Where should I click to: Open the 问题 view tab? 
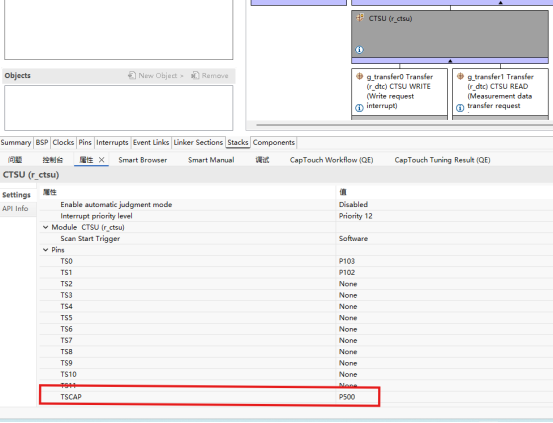[x=15, y=160]
